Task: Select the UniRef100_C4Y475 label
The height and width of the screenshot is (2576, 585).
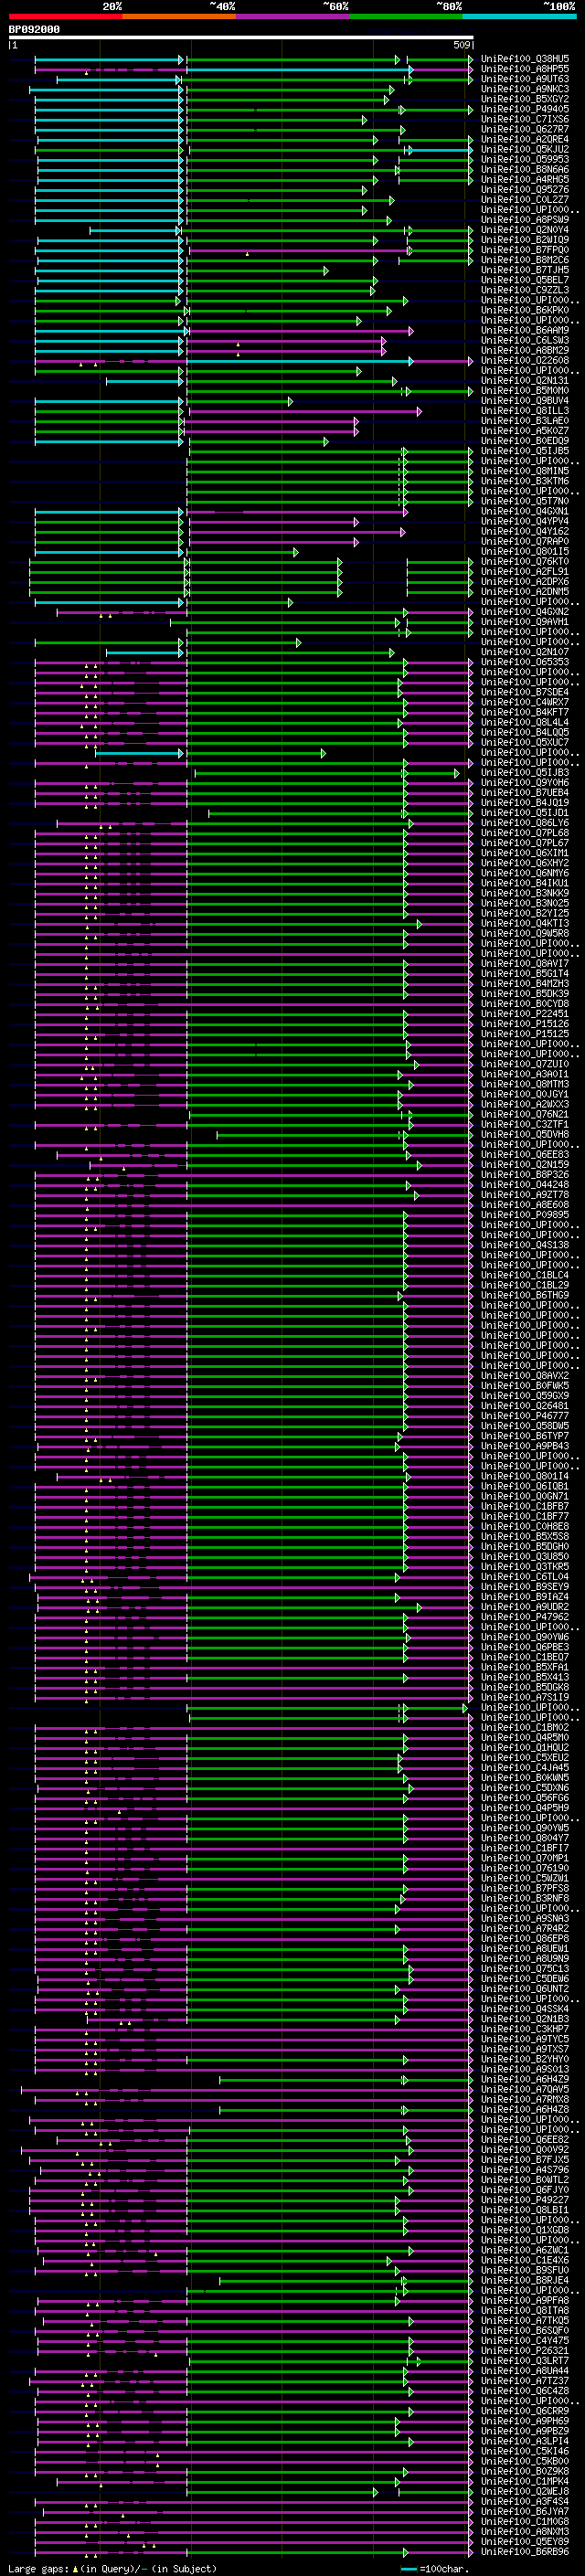Action: (525, 2340)
